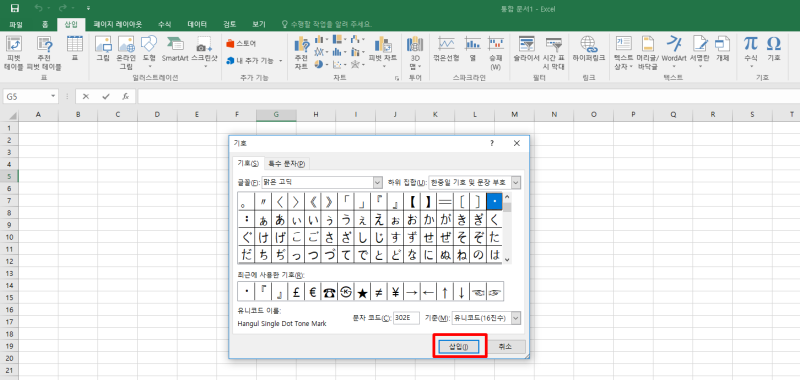The image size is (800, 380).
Task: Add a Slicer (슬라이서) filter
Action: point(526,49)
